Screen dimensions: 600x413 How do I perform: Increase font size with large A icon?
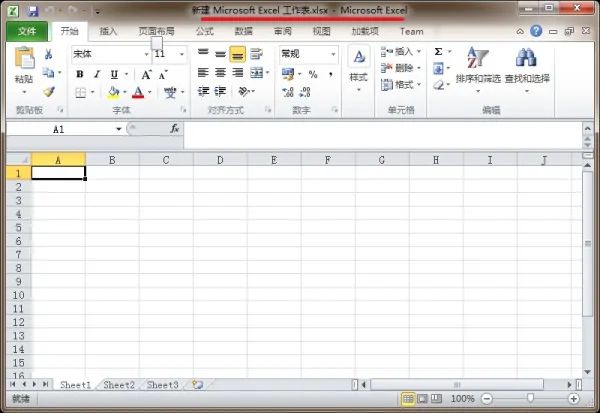click(x=146, y=75)
